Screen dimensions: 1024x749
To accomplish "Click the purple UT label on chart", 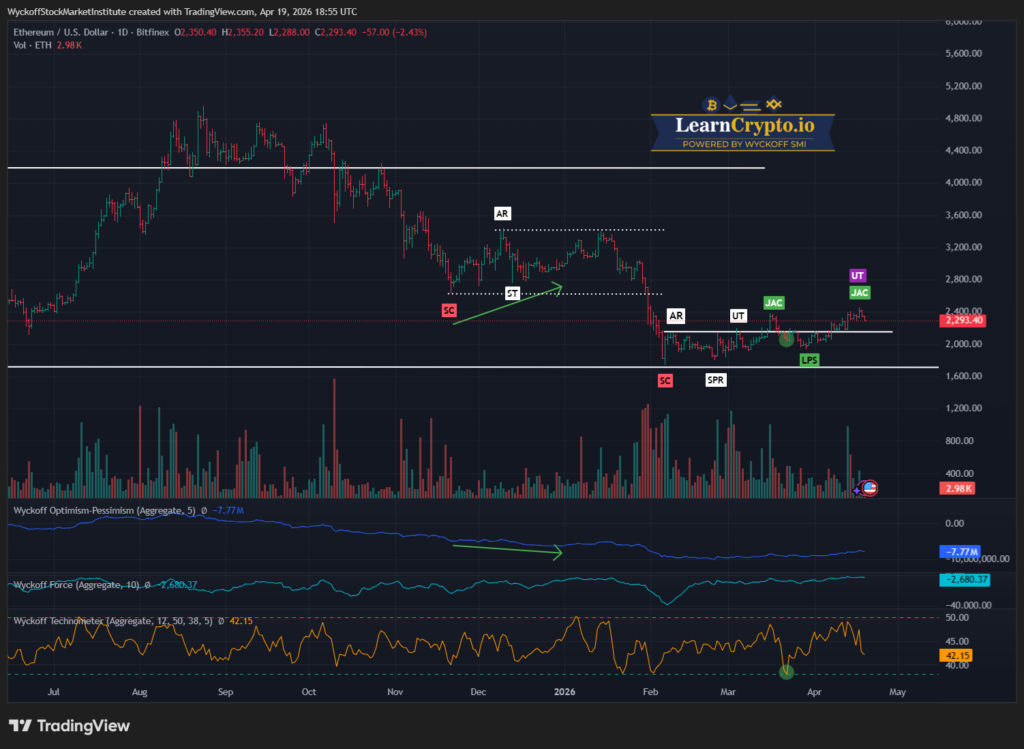I will [x=858, y=275].
